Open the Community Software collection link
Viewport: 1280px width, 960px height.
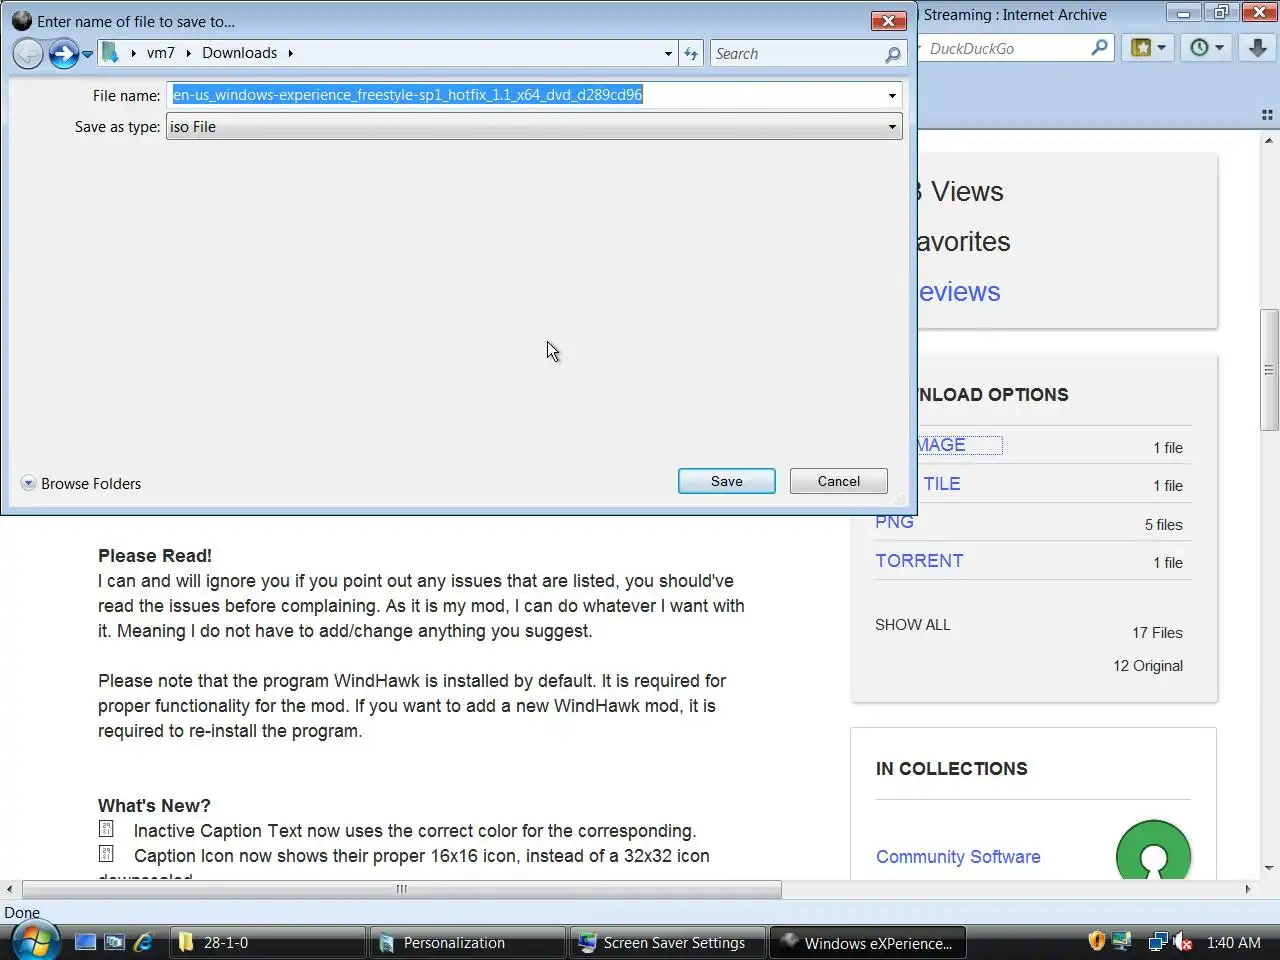pyautogui.click(x=958, y=857)
